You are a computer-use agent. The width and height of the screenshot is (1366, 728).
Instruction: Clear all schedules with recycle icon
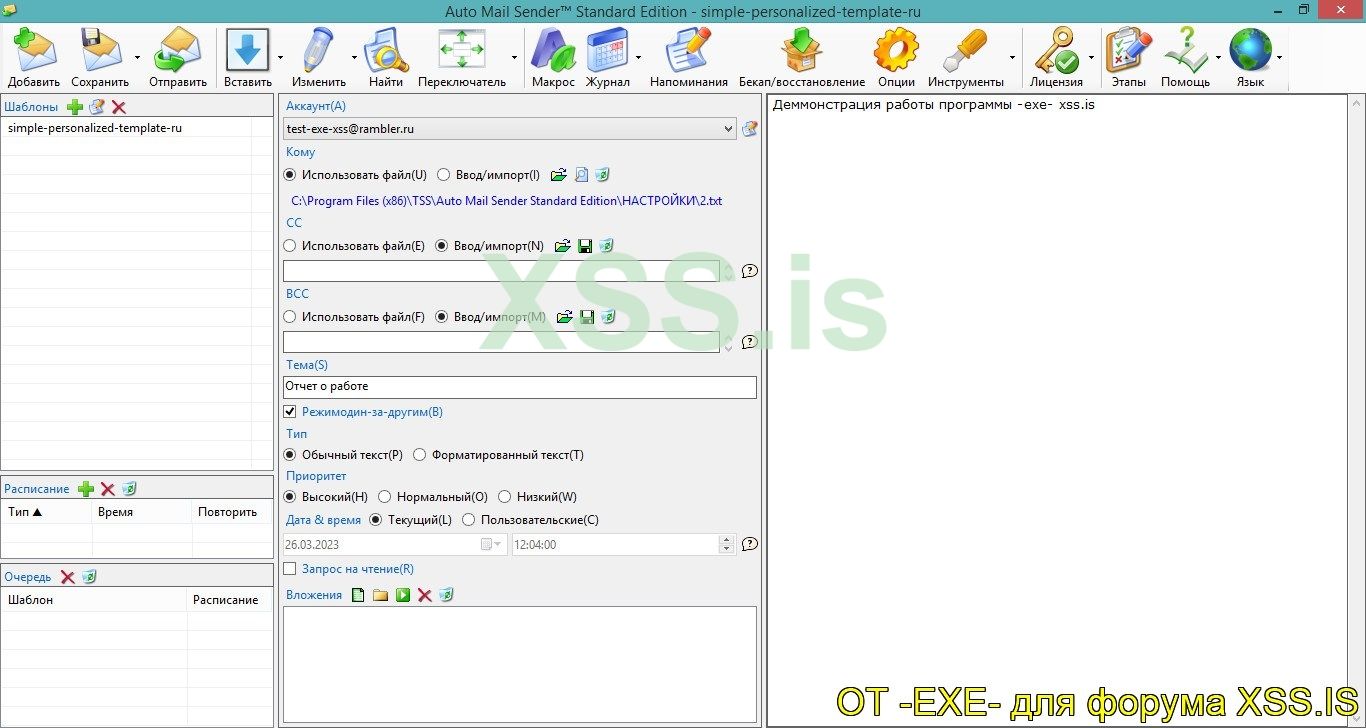[129, 489]
